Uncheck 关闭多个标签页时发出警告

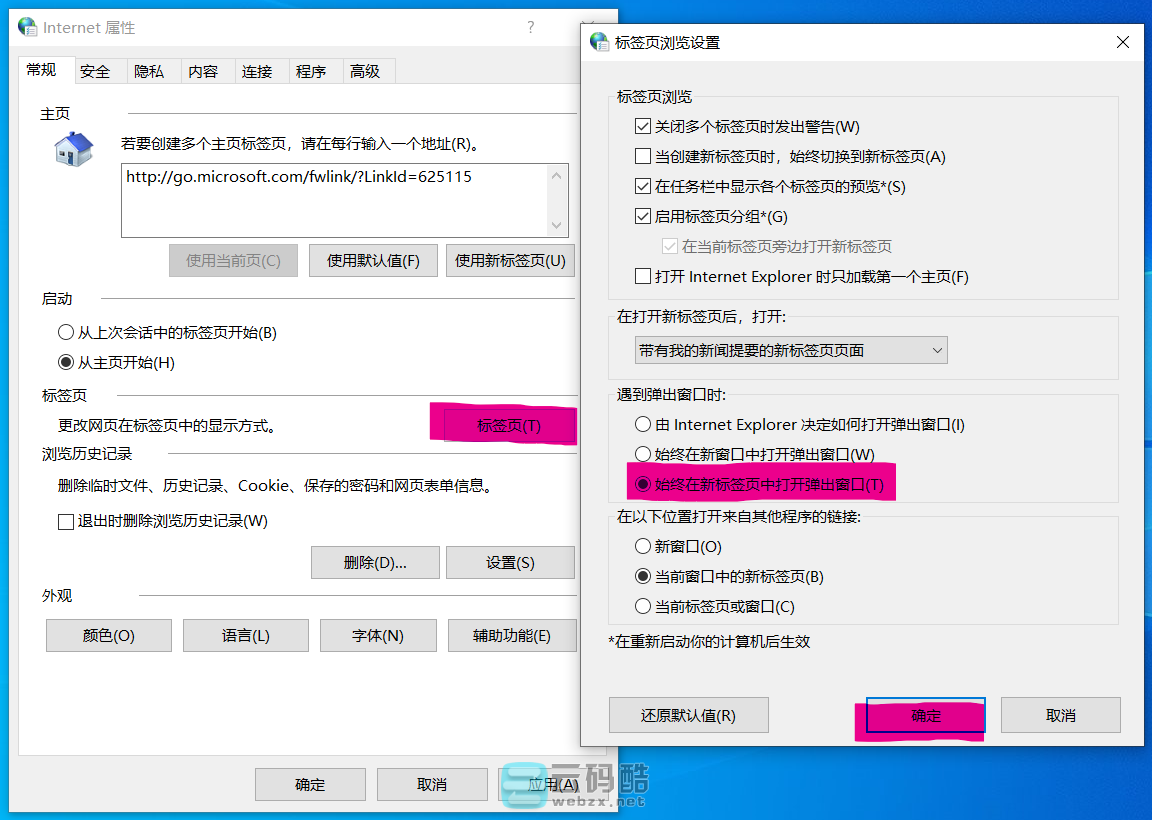pos(641,126)
